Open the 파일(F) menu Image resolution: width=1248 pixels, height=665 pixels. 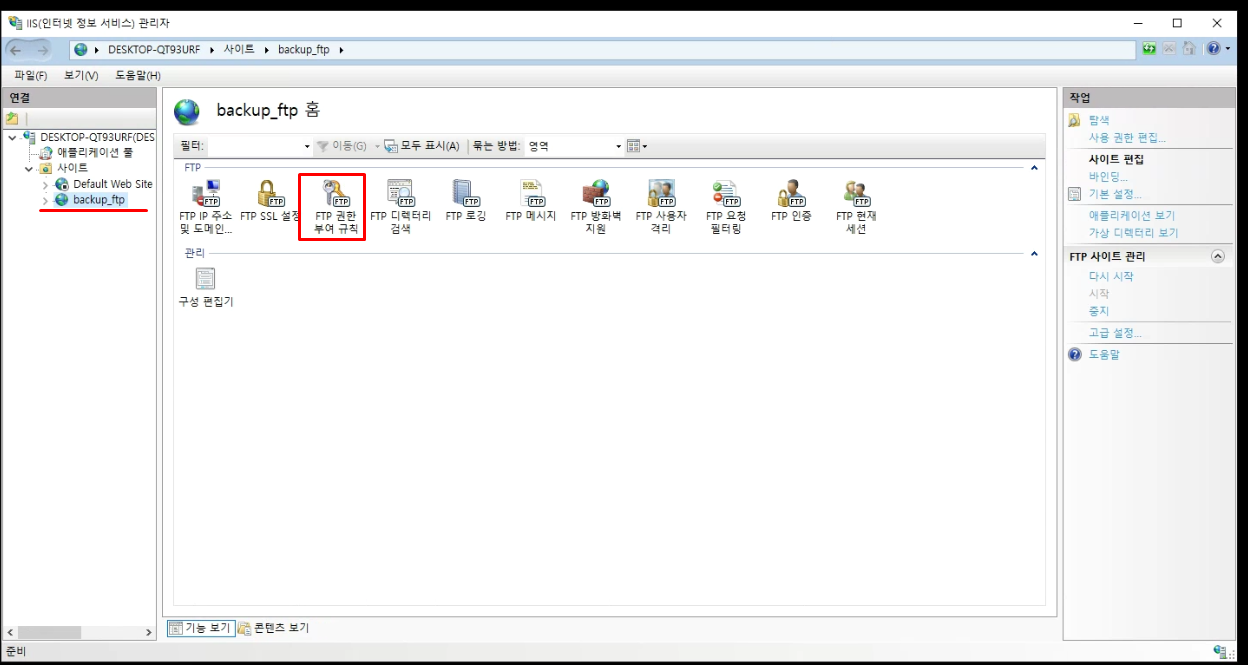tap(31, 75)
